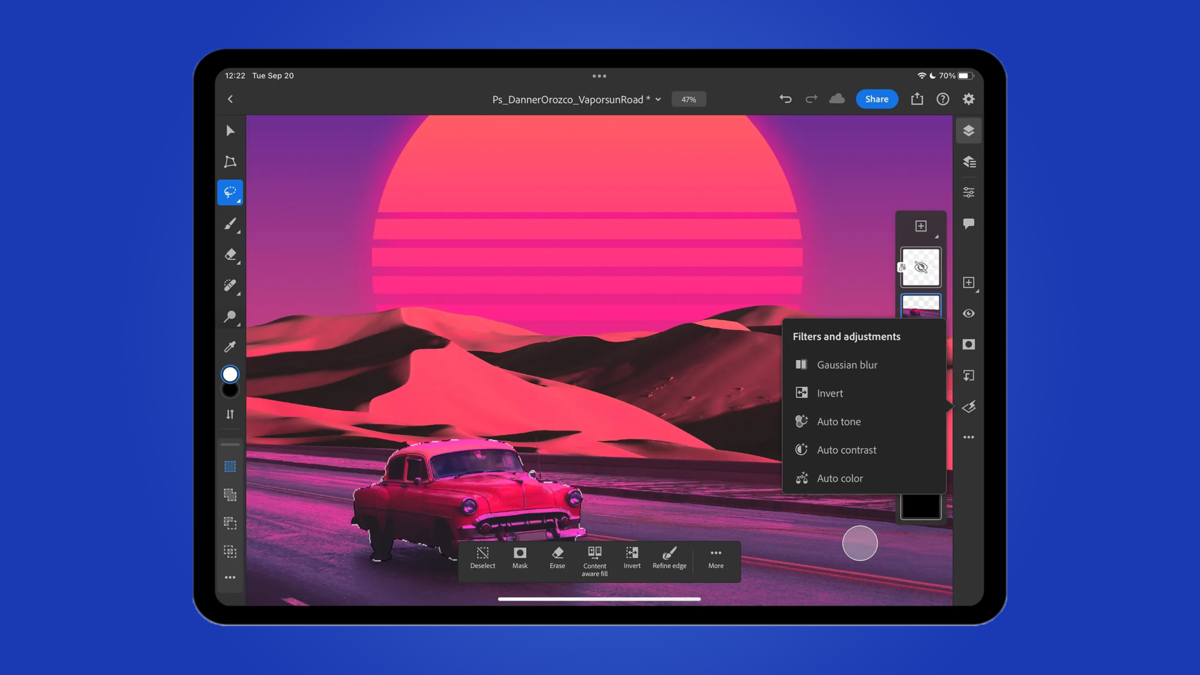Click Deselect in selection bar

(483, 558)
